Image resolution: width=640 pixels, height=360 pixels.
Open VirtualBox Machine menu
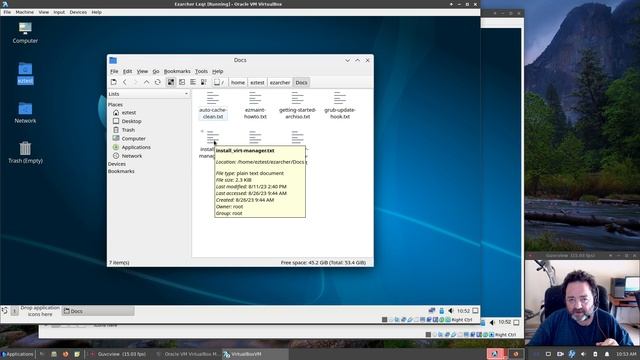pos(24,12)
